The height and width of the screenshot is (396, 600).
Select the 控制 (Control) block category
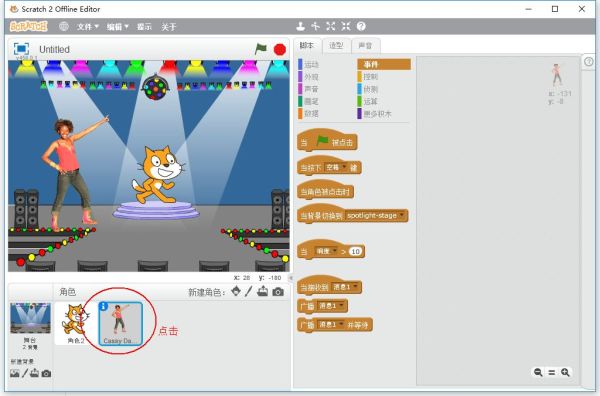pos(368,77)
